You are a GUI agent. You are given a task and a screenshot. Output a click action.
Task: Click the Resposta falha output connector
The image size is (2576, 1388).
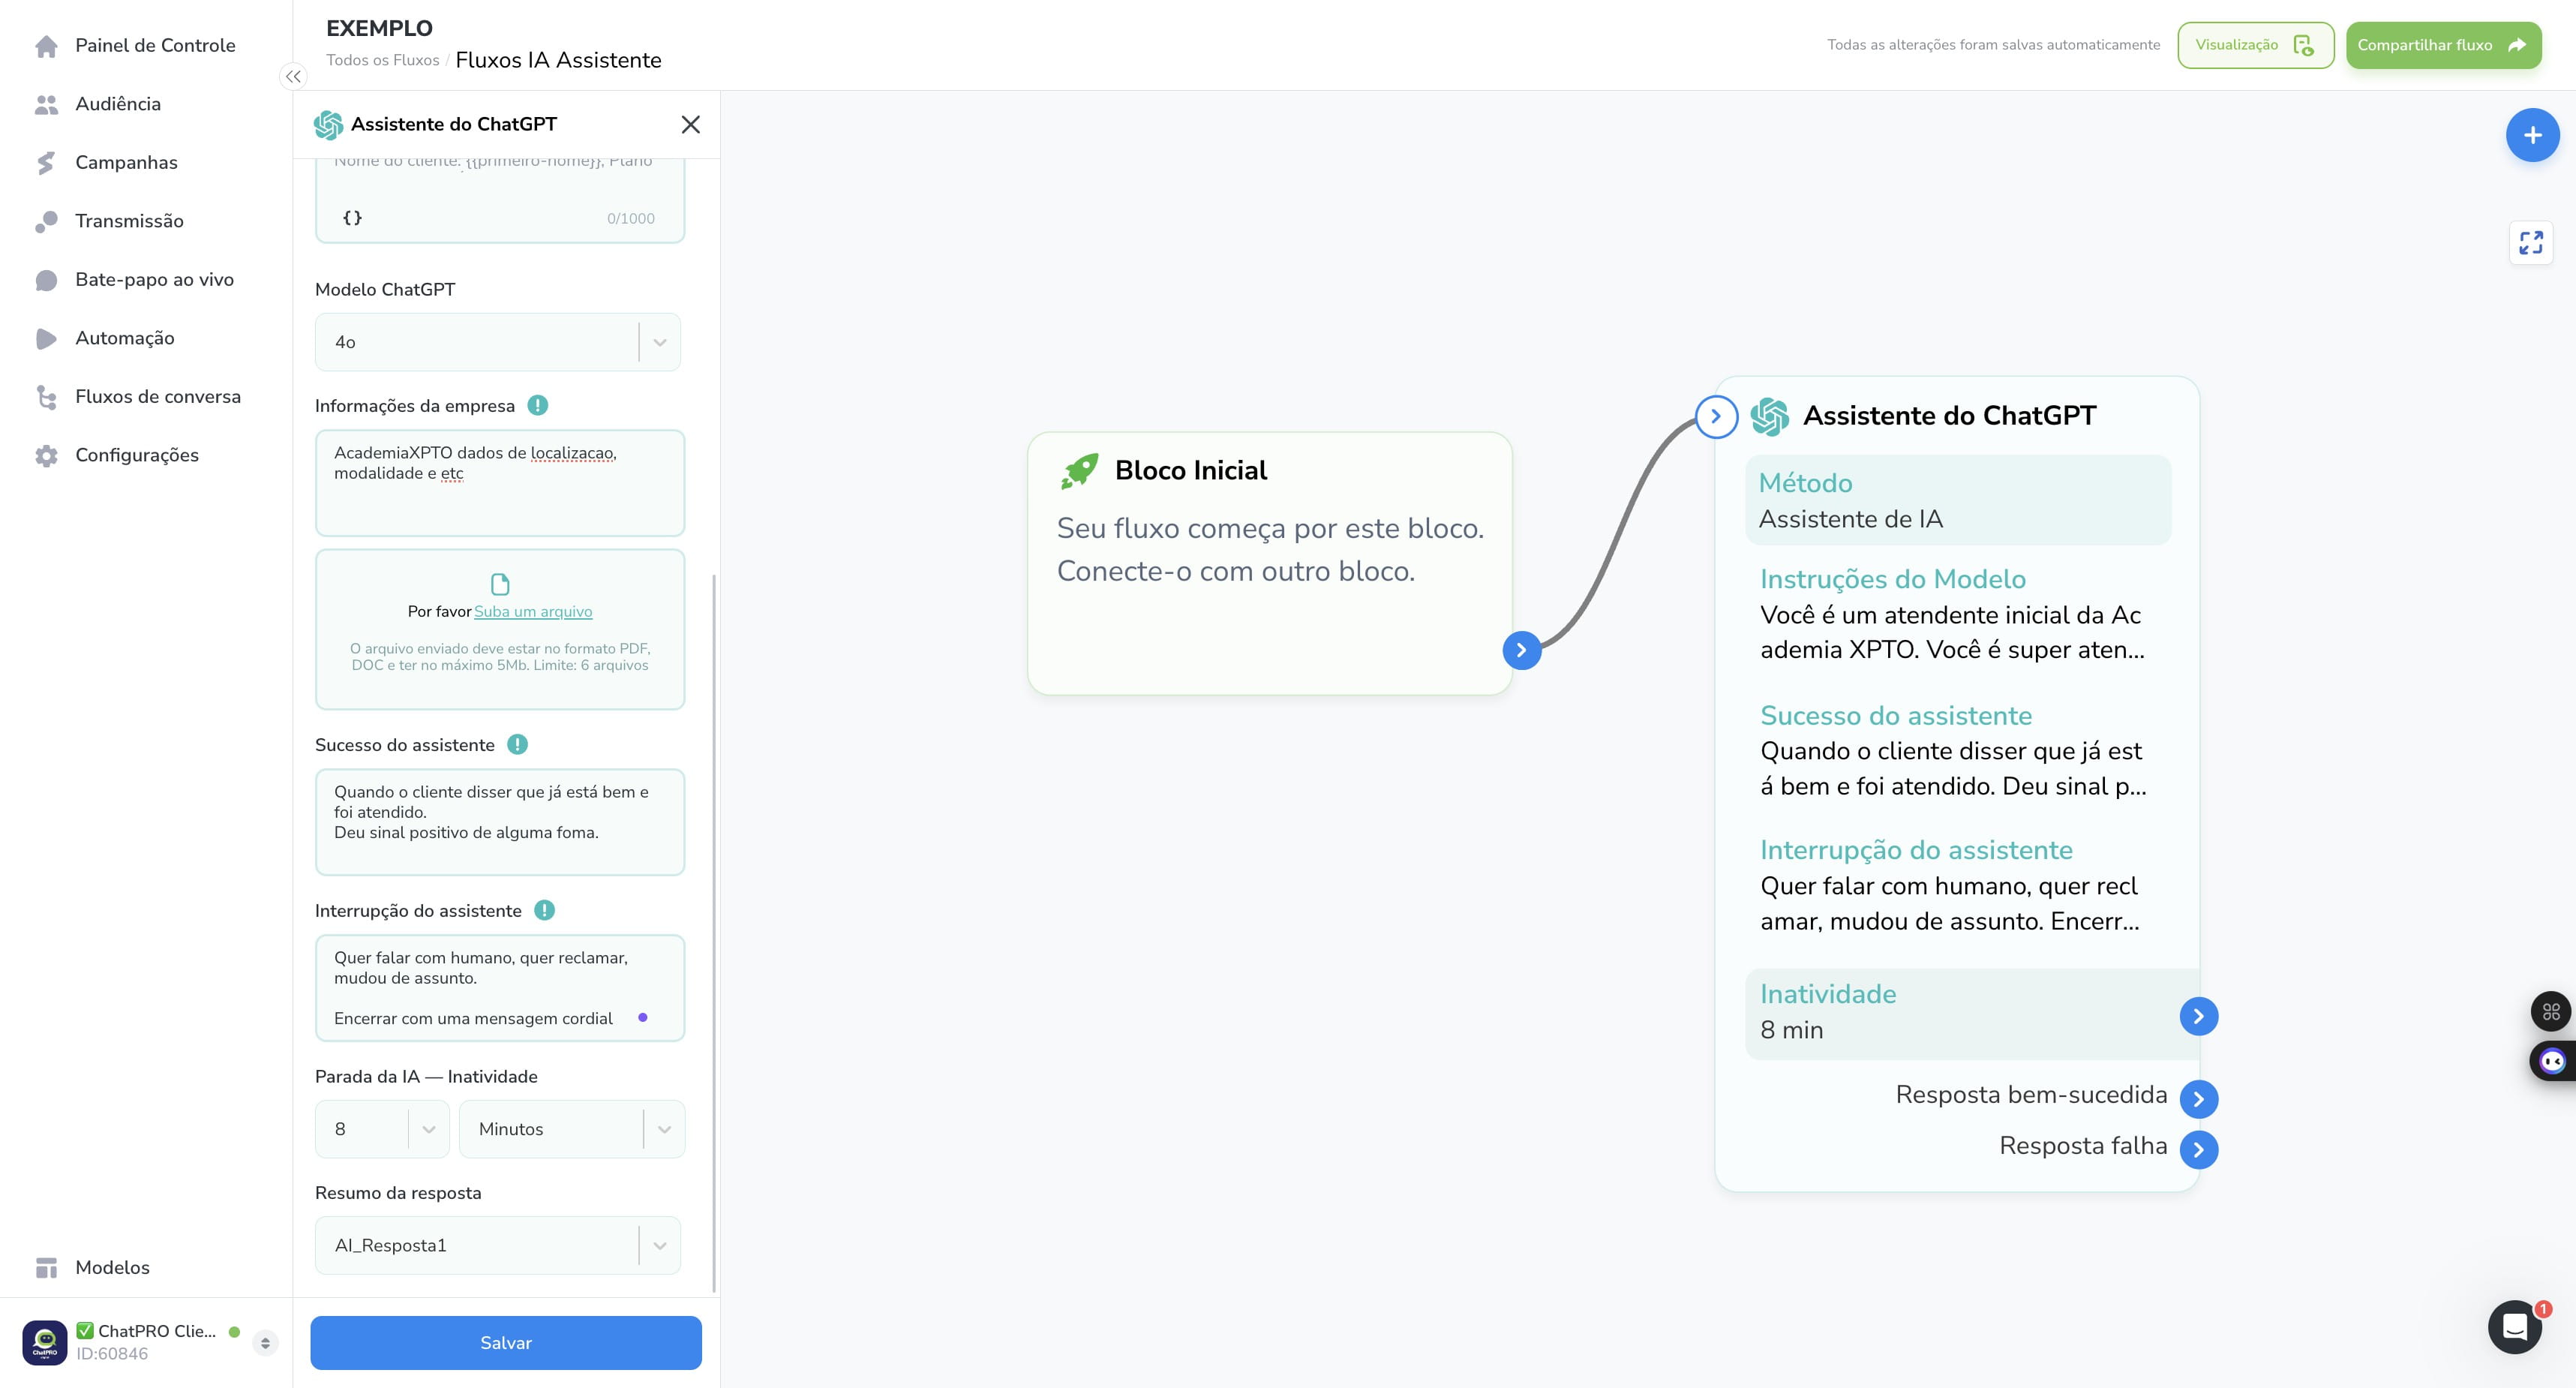click(2198, 1150)
